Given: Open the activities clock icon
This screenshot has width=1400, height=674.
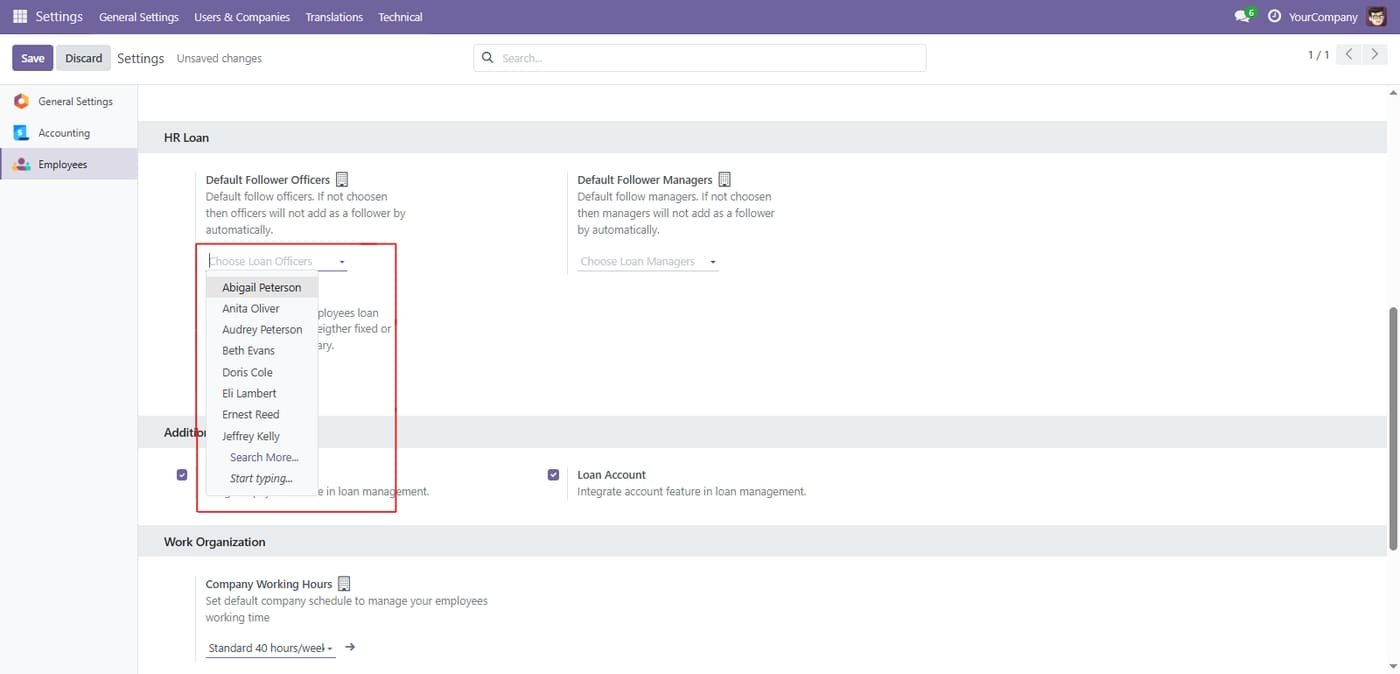Looking at the screenshot, I should pos(1274,16).
